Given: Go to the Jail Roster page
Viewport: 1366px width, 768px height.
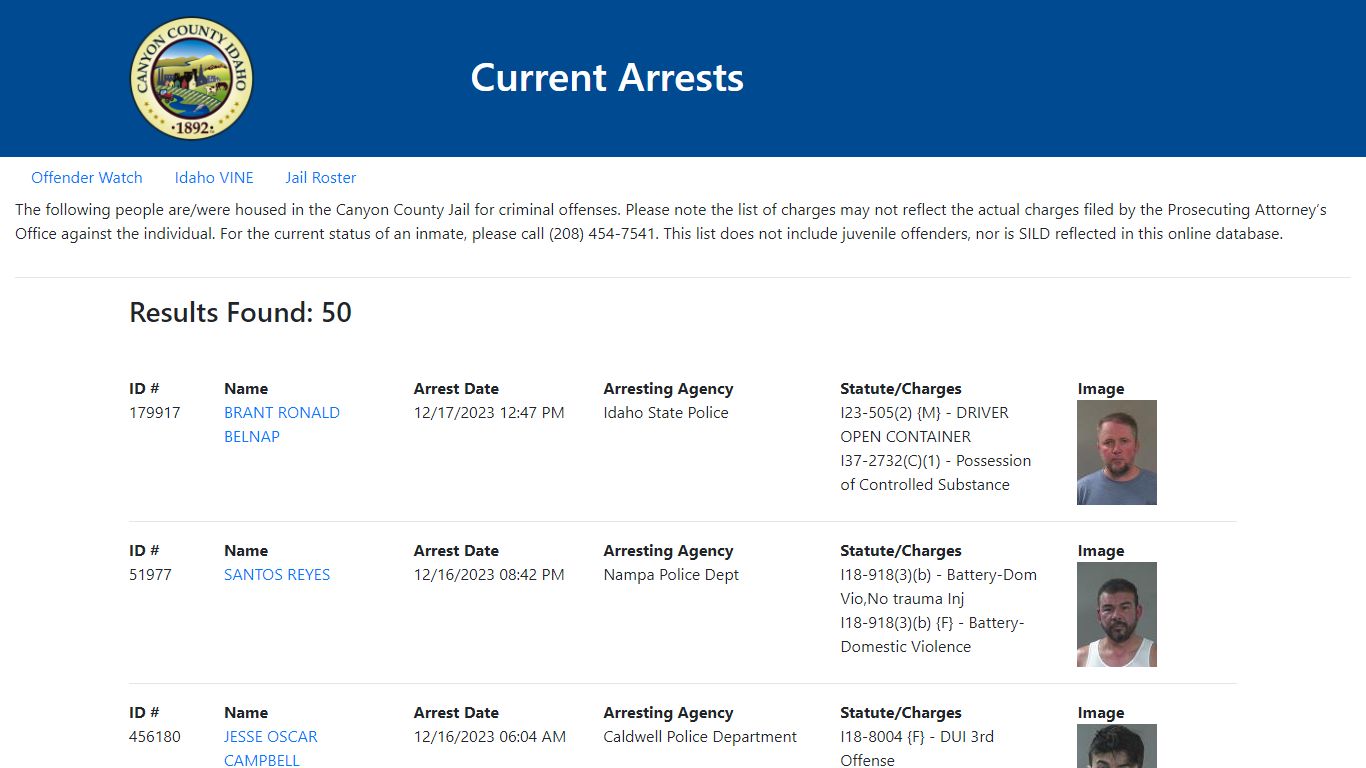Looking at the screenshot, I should point(321,178).
